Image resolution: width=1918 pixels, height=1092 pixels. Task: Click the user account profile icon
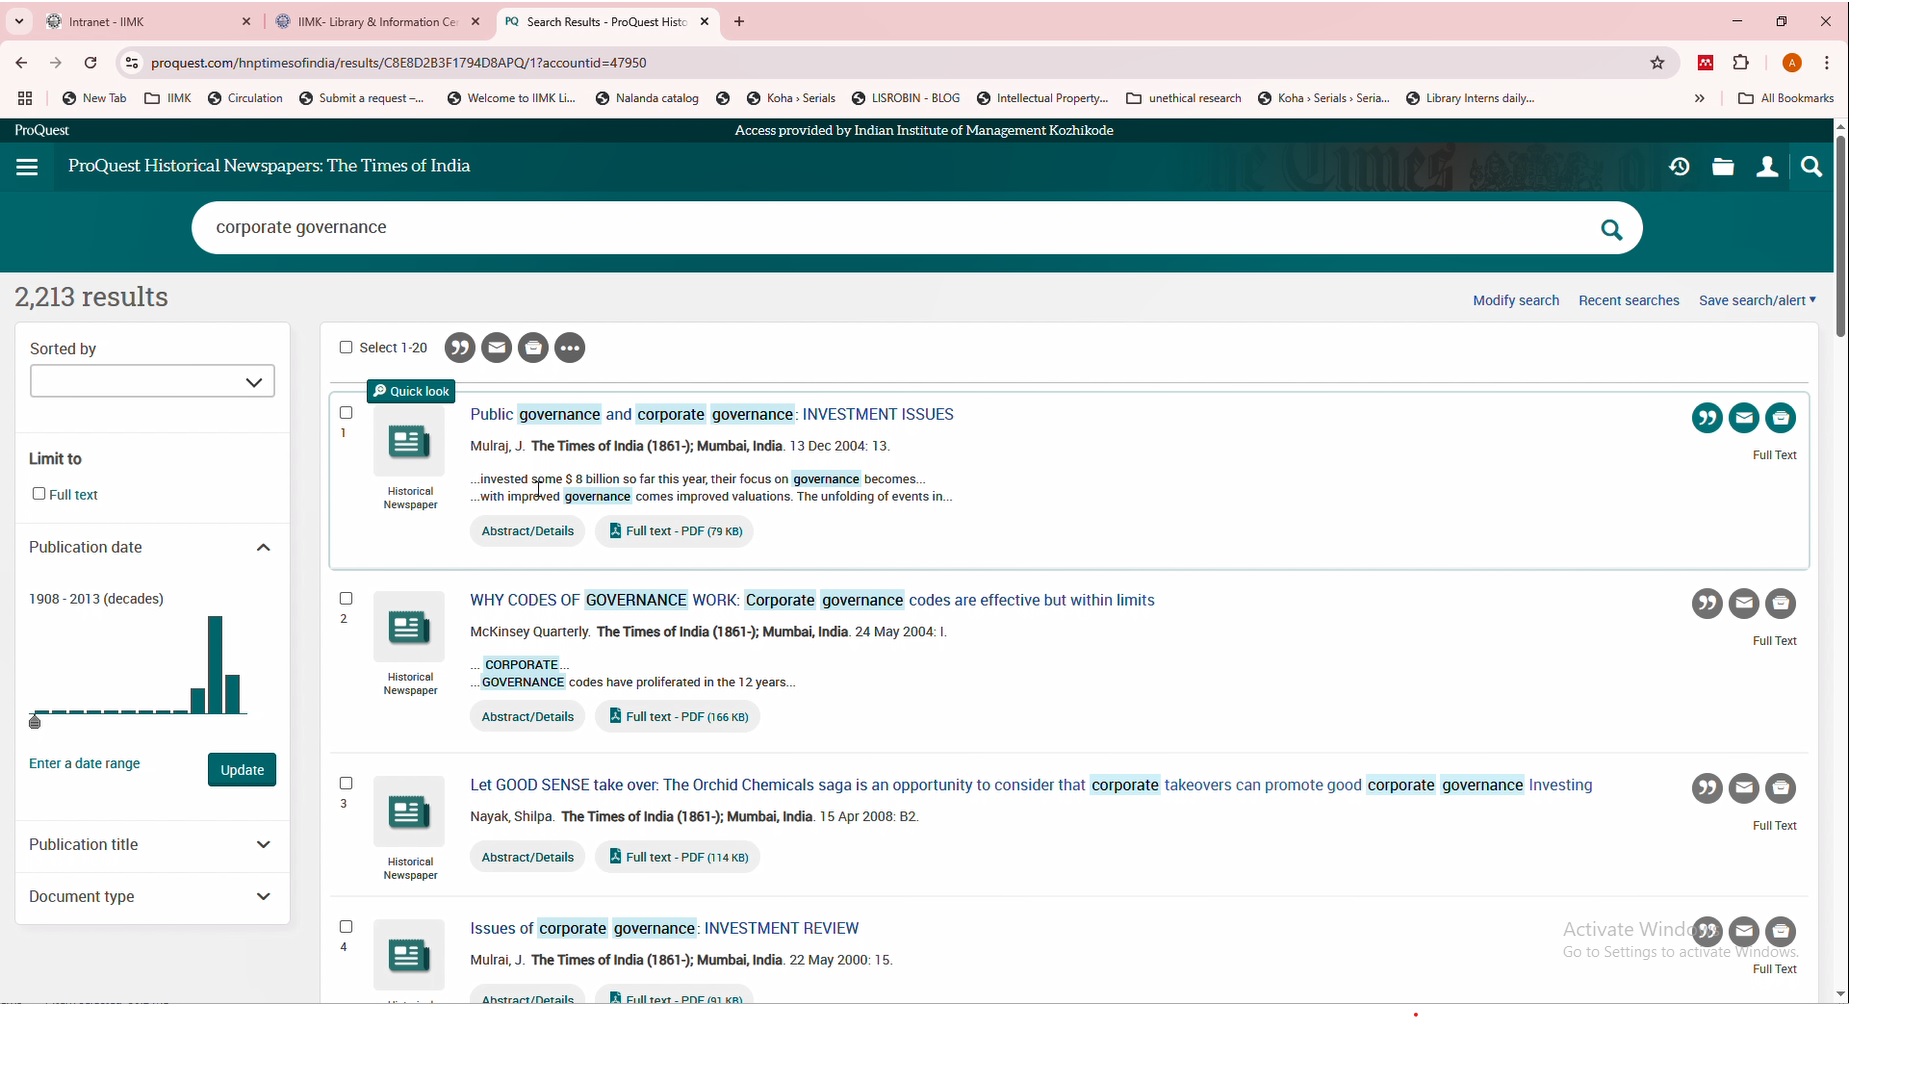click(1767, 168)
